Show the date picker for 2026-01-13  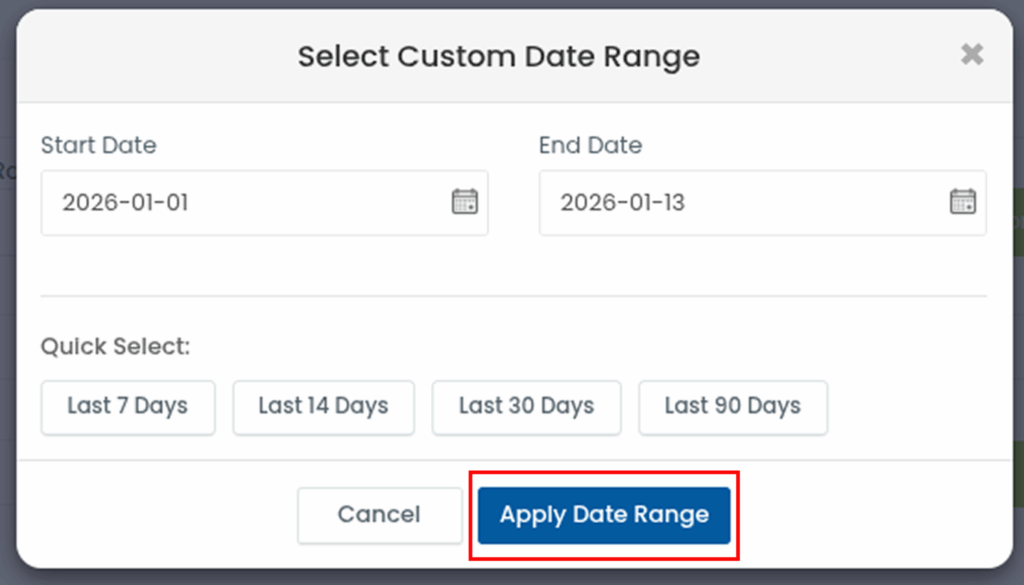coord(962,202)
